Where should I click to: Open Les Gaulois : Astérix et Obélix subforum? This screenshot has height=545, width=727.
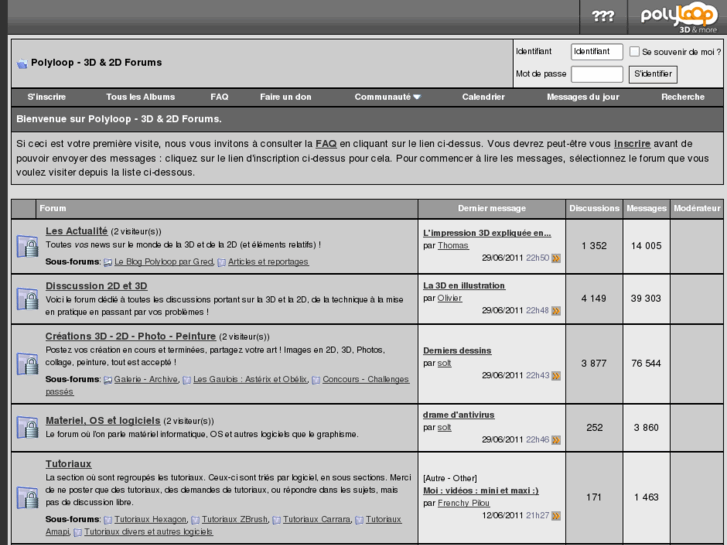tap(250, 379)
